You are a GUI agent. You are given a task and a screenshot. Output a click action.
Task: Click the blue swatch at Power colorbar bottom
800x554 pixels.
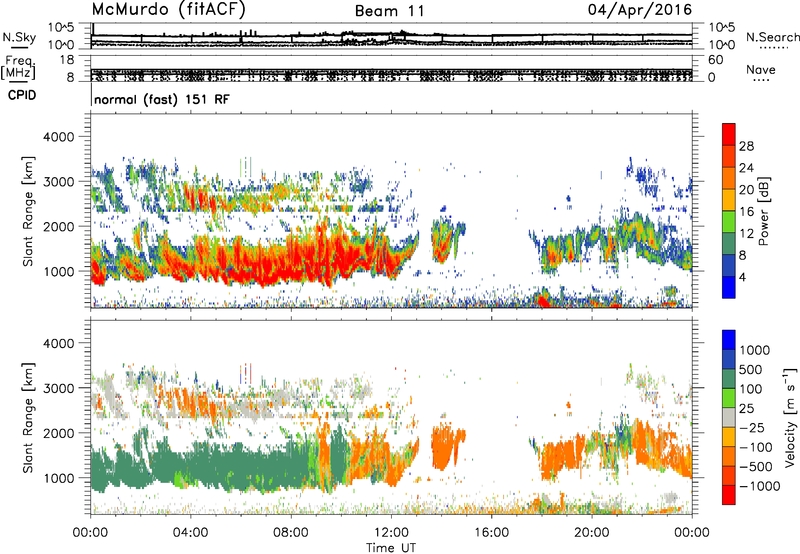click(729, 287)
